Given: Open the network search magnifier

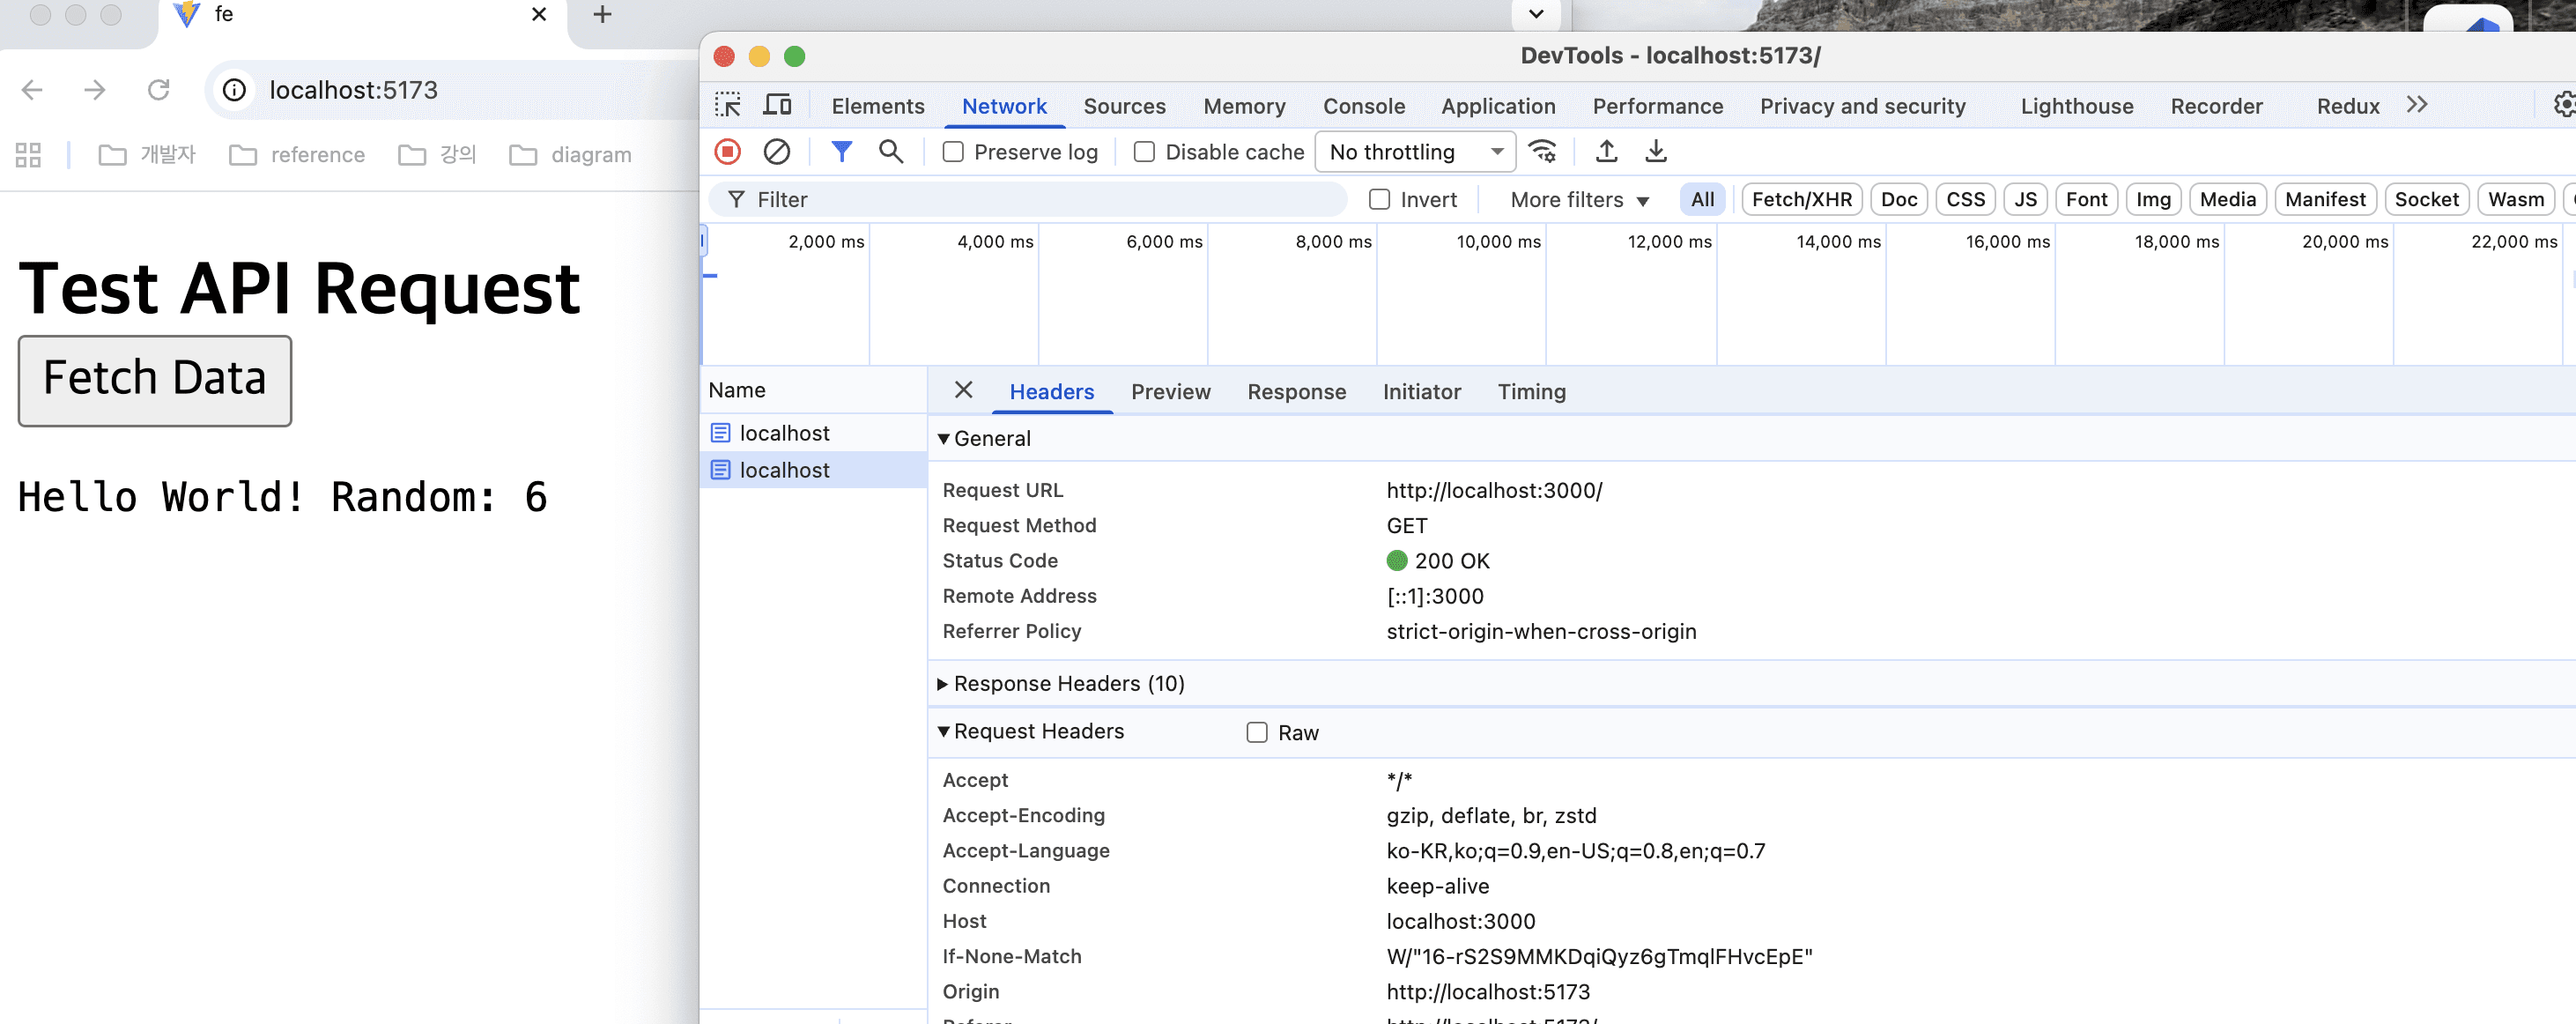Looking at the screenshot, I should 890,152.
